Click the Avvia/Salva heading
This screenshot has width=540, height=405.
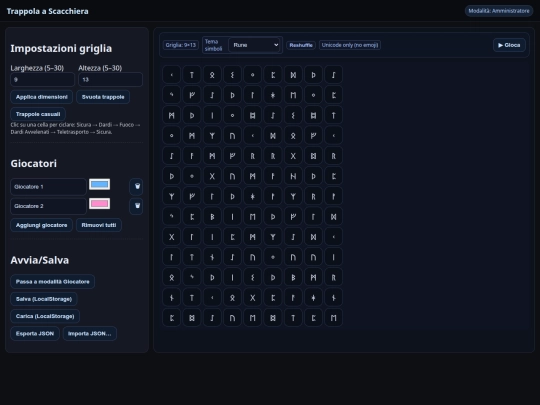coord(40,260)
